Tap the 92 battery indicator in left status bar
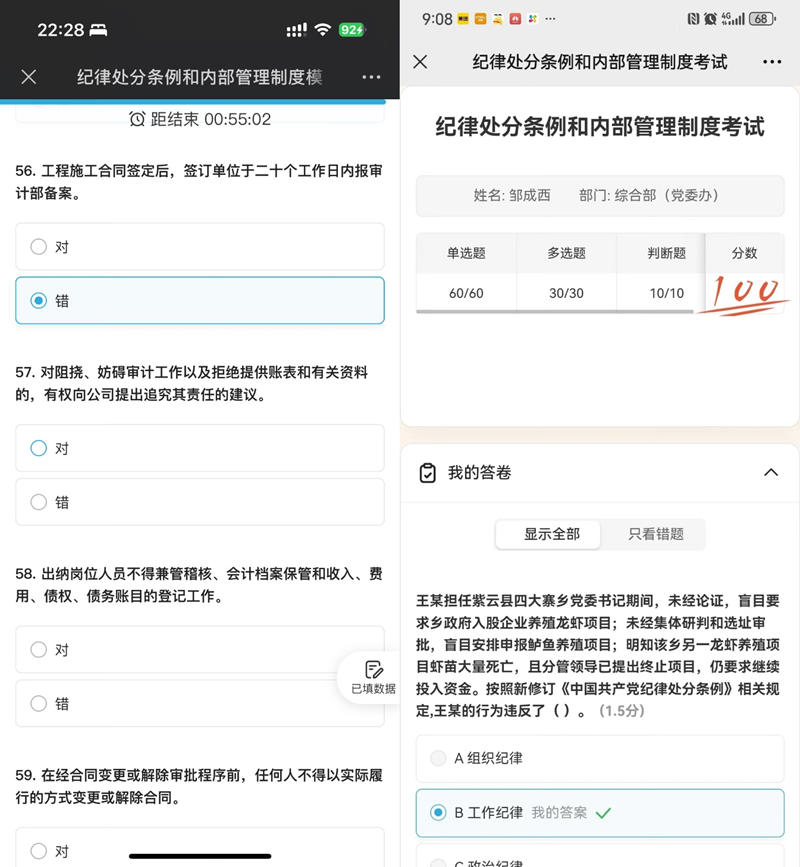This screenshot has width=800, height=867. click(352, 29)
